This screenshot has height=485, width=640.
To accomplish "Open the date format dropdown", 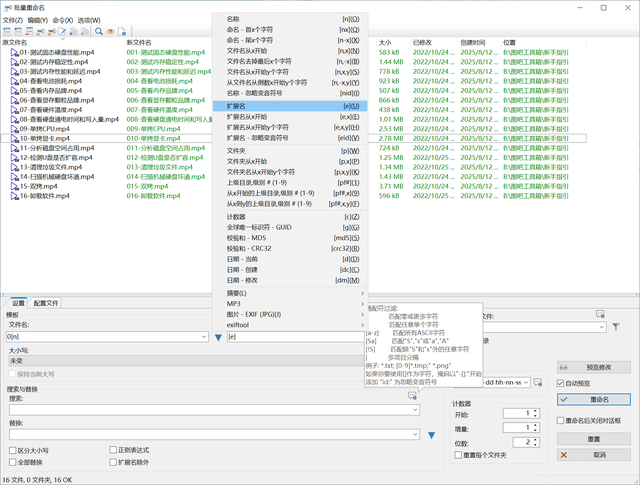I will tap(526, 383).
